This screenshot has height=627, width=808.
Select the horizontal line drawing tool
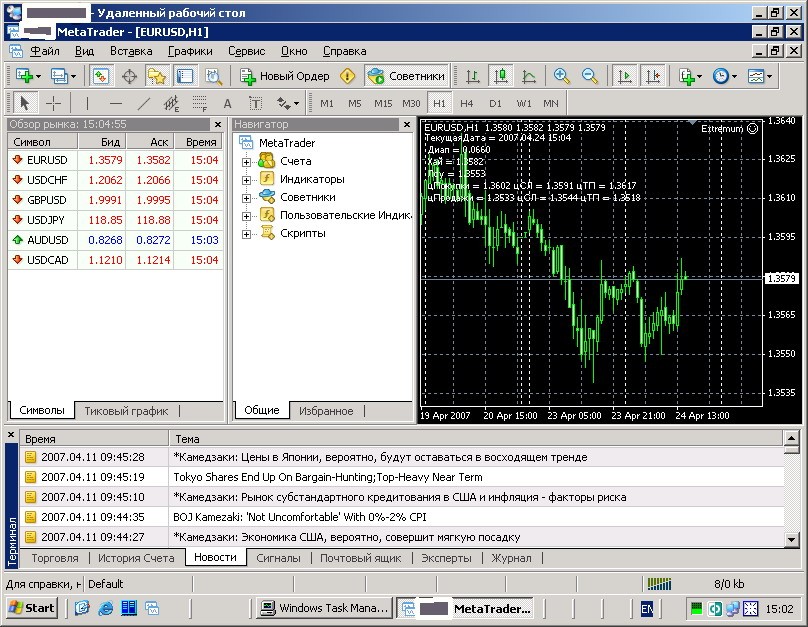(116, 104)
